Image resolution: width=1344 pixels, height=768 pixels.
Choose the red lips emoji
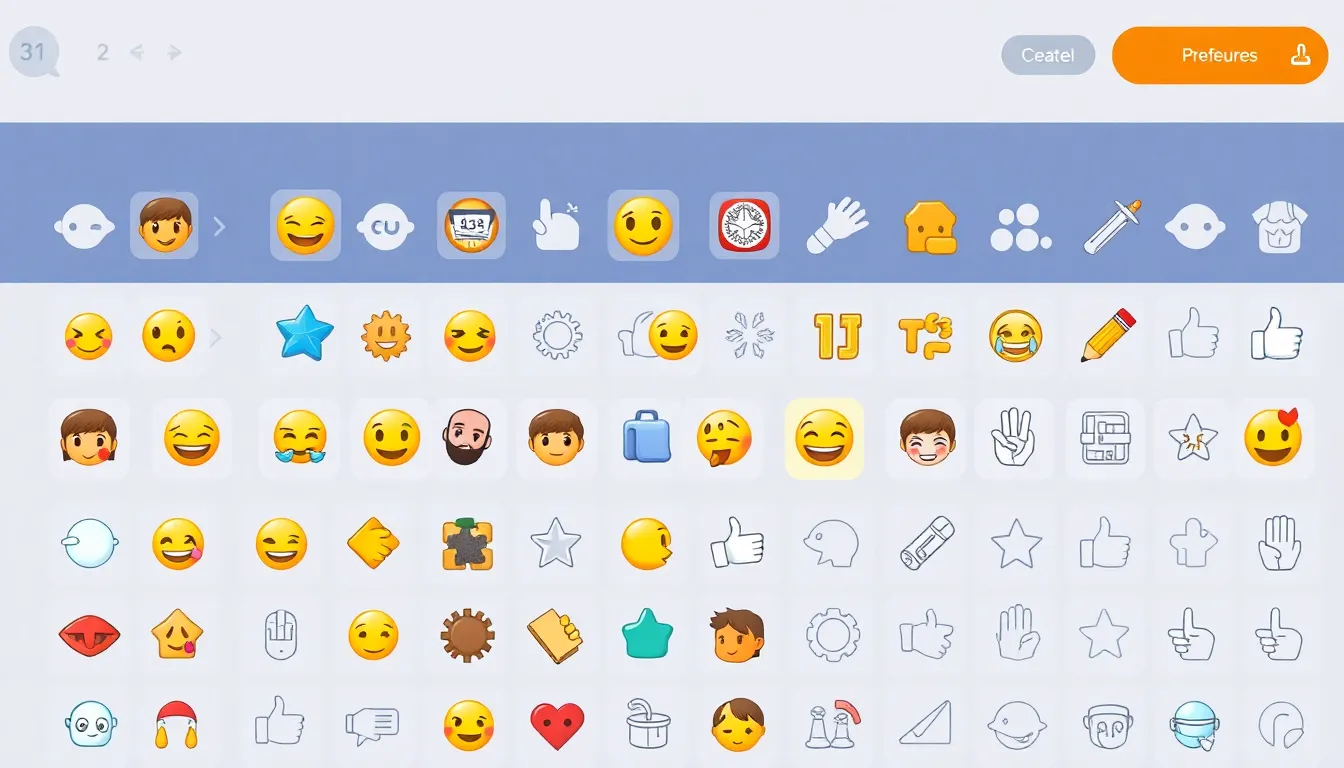point(90,634)
